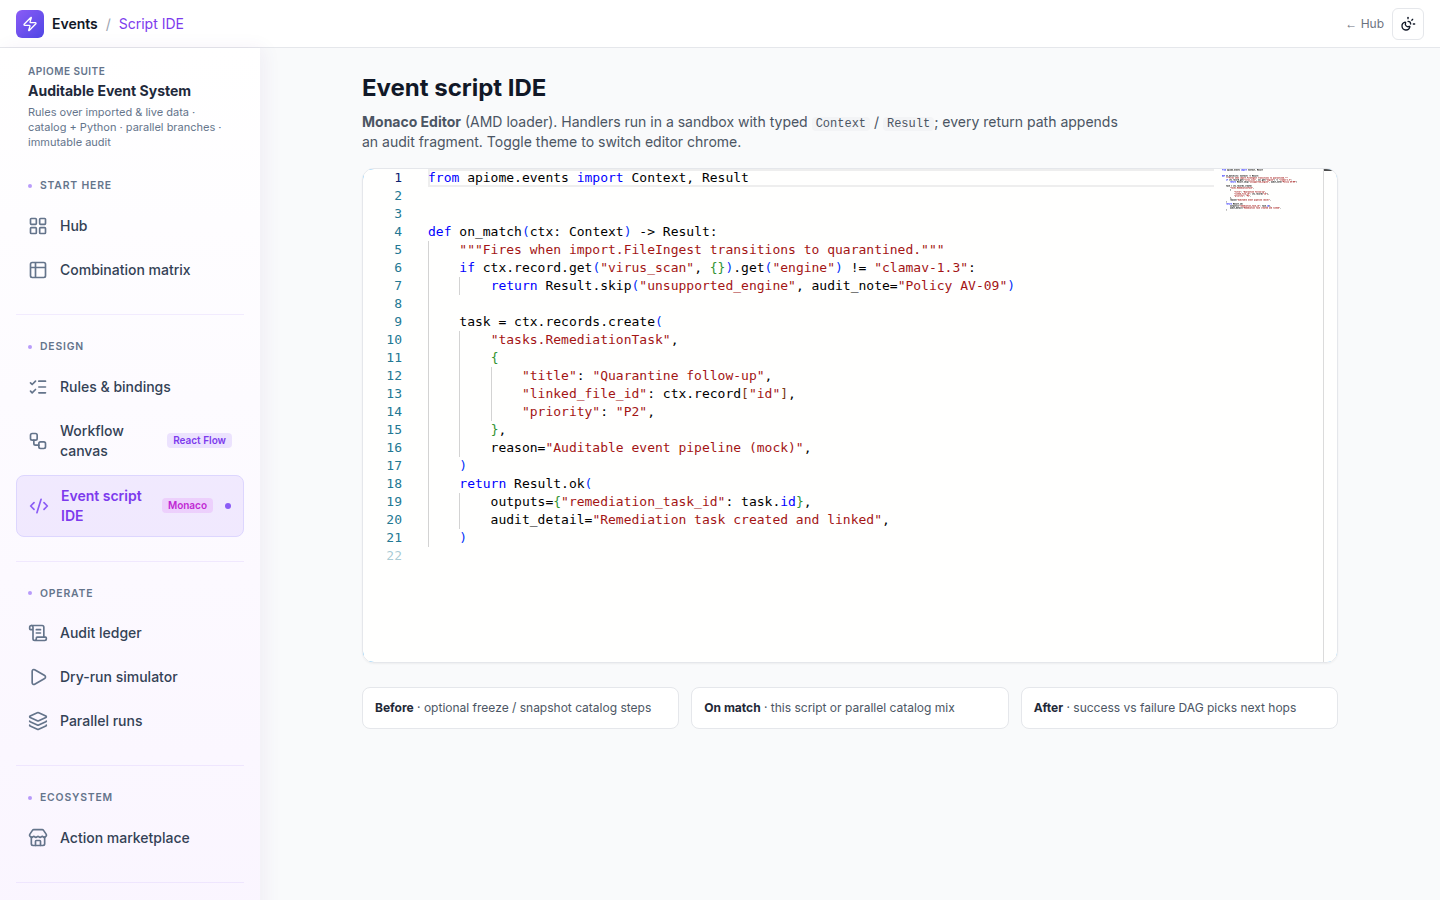The height and width of the screenshot is (900, 1440).
Task: Click the Parallel runs layers icon
Action: (x=38, y=721)
